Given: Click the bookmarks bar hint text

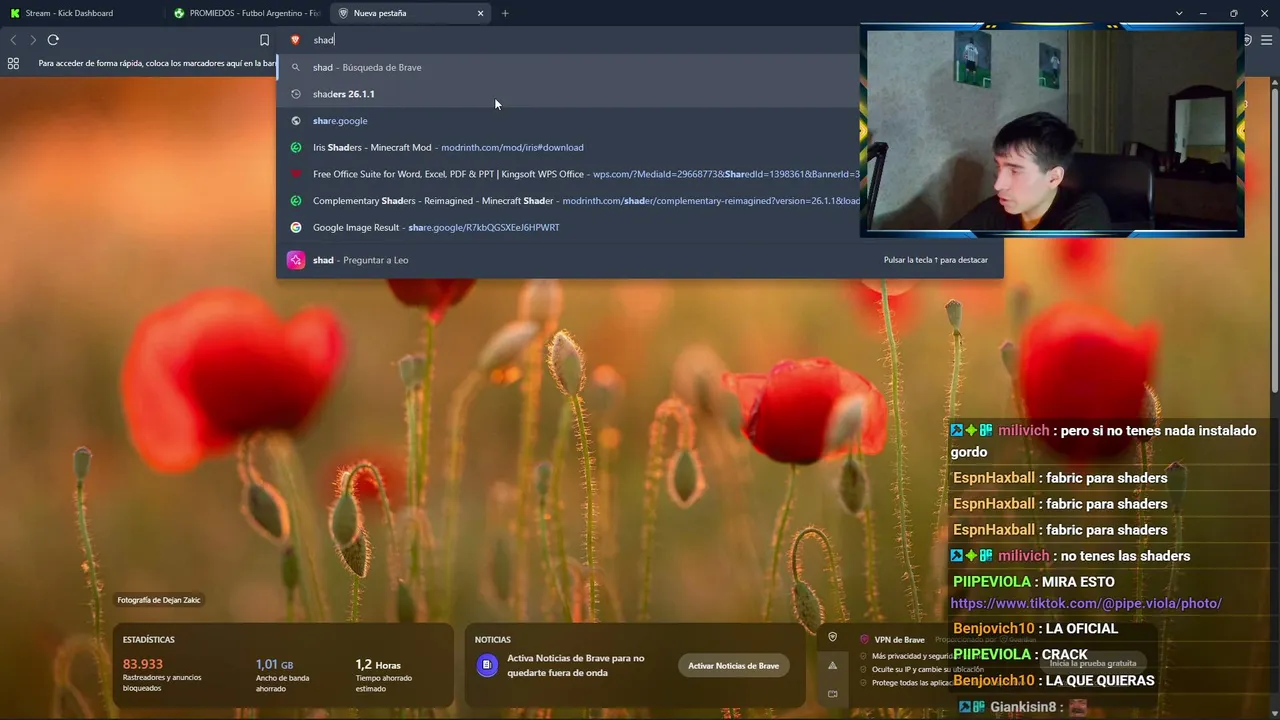Looking at the screenshot, I should [157, 63].
